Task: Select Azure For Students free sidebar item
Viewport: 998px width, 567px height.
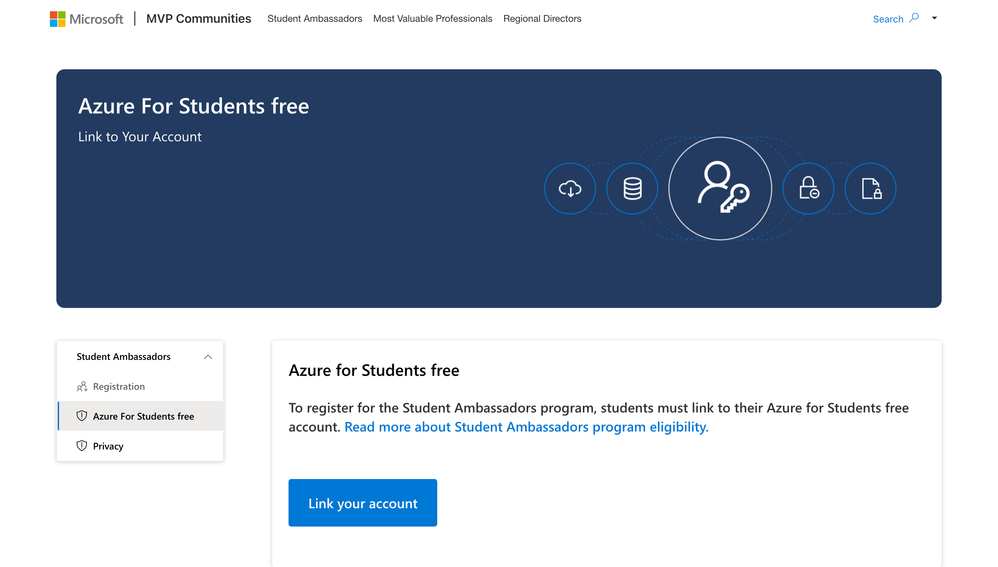Action: point(143,416)
